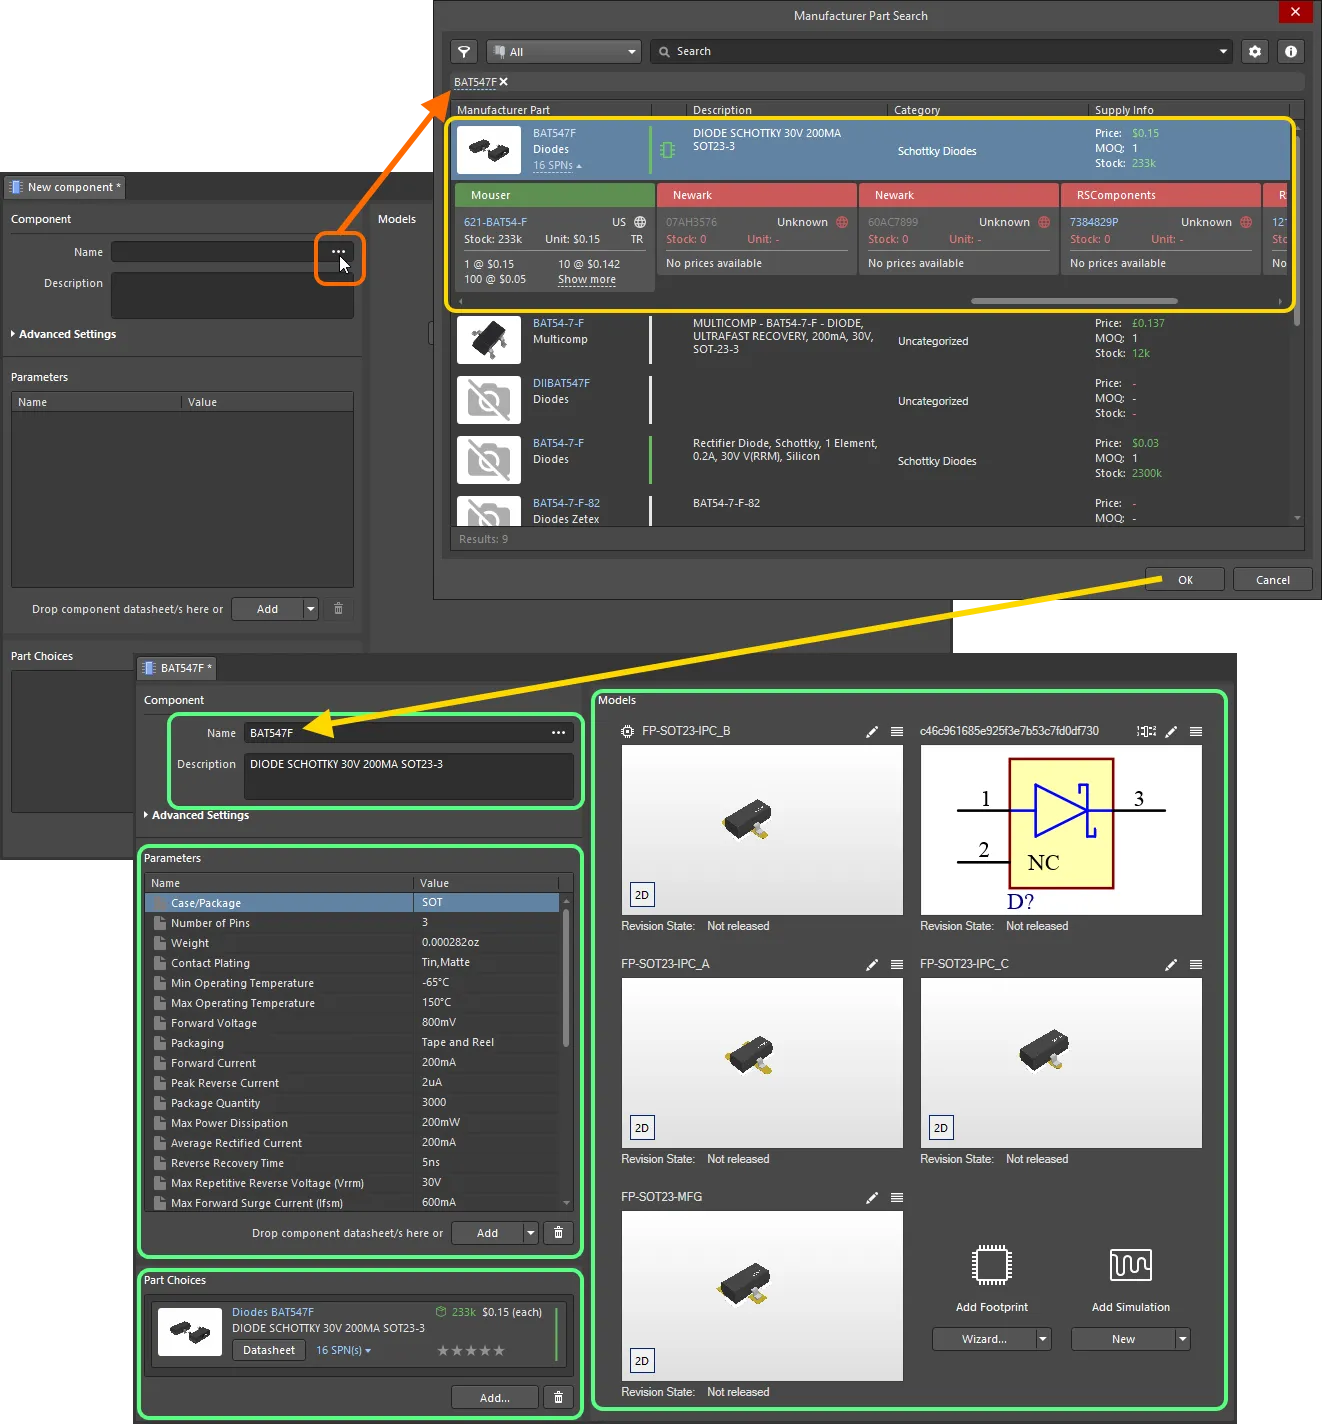1322x1424 pixels.
Task: Sort by Category column header
Action: [x=988, y=110]
